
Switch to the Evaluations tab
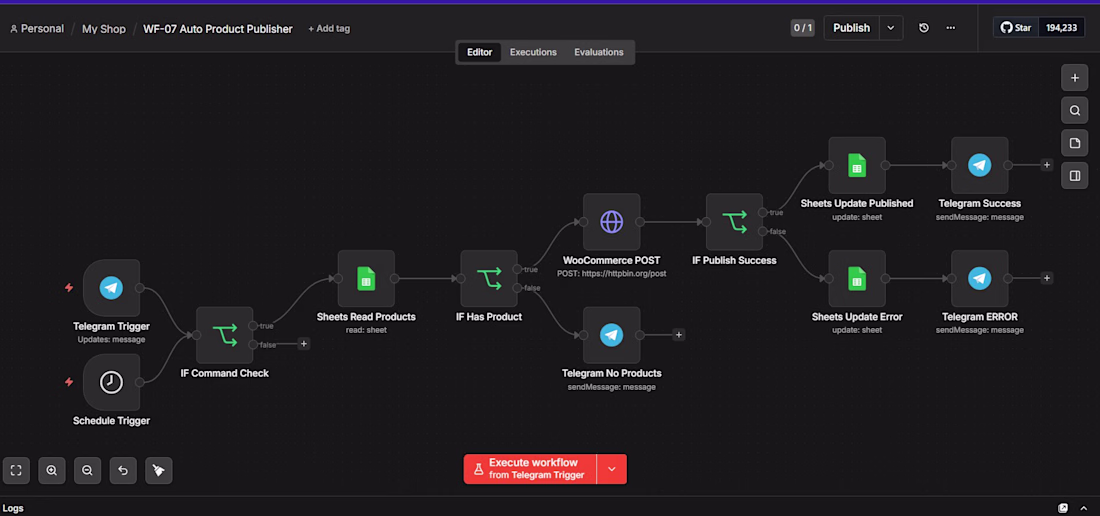(x=598, y=53)
